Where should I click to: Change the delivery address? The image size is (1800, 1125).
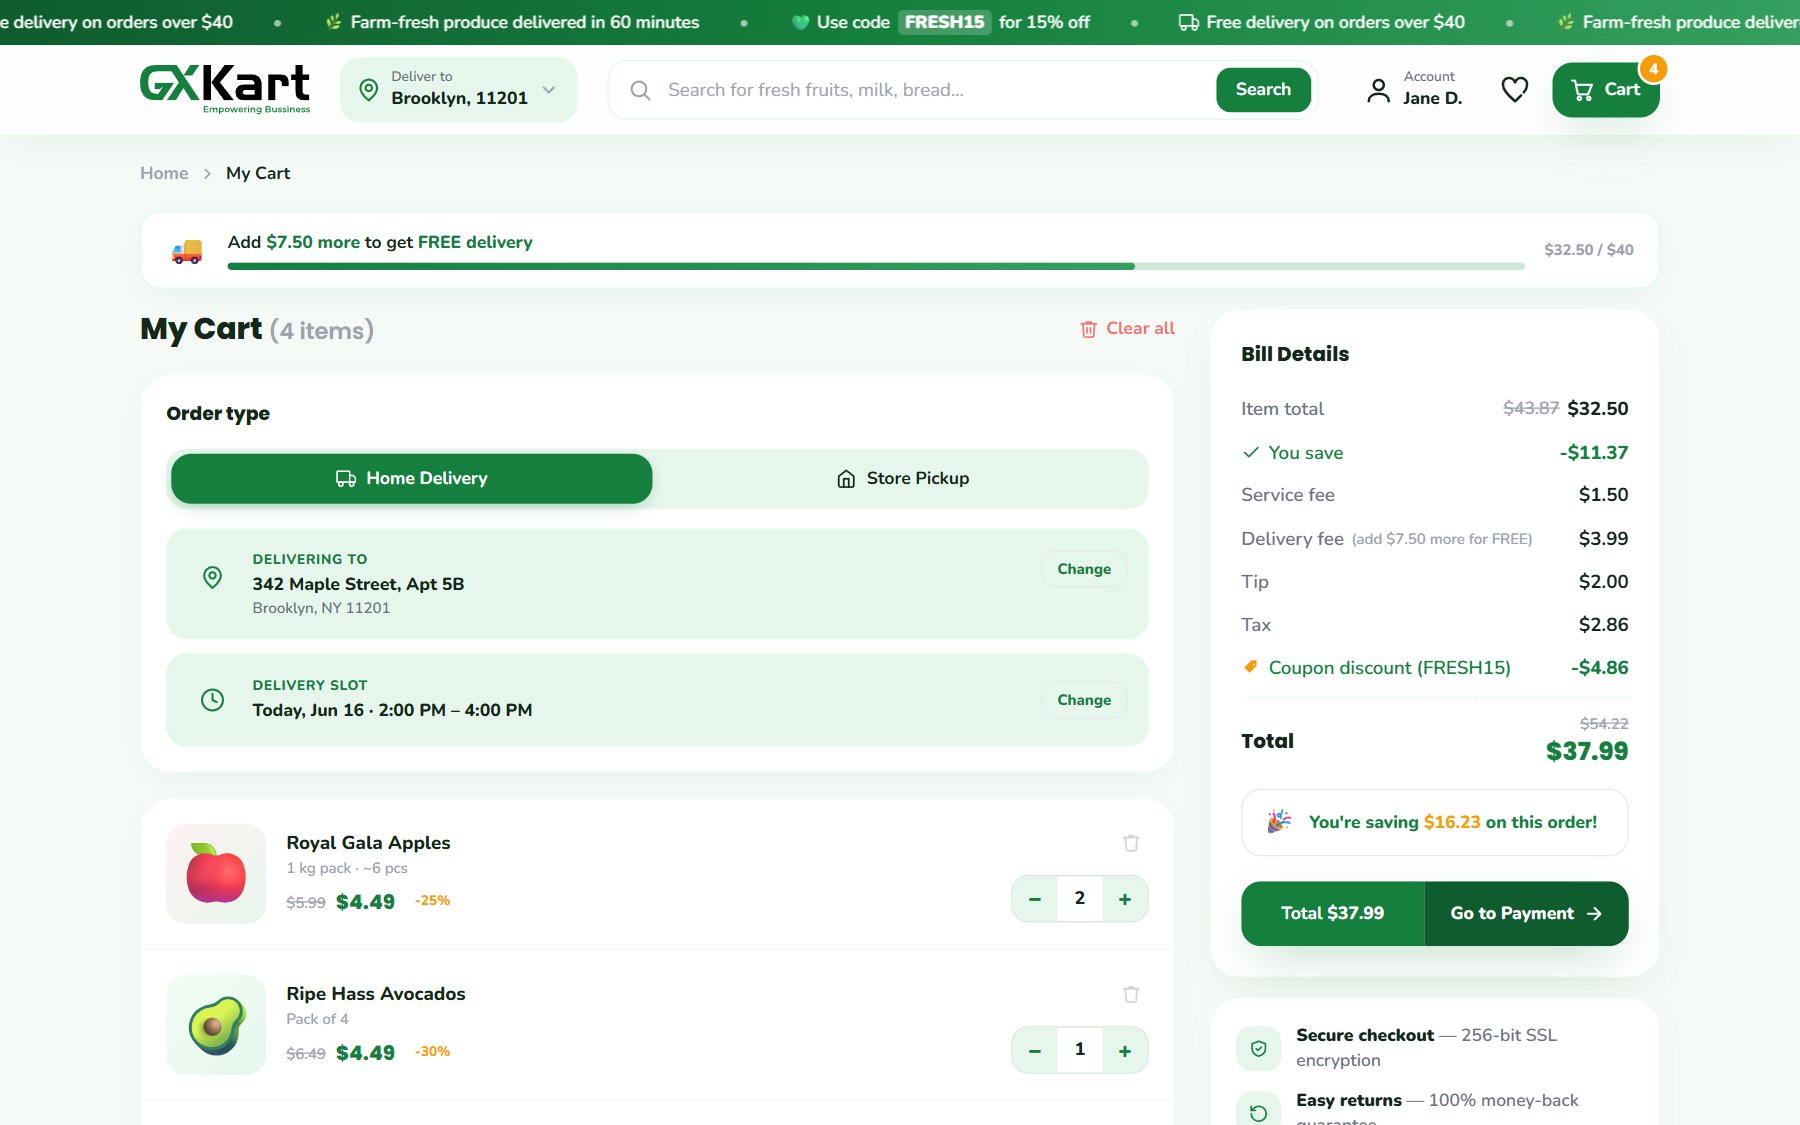(1084, 569)
